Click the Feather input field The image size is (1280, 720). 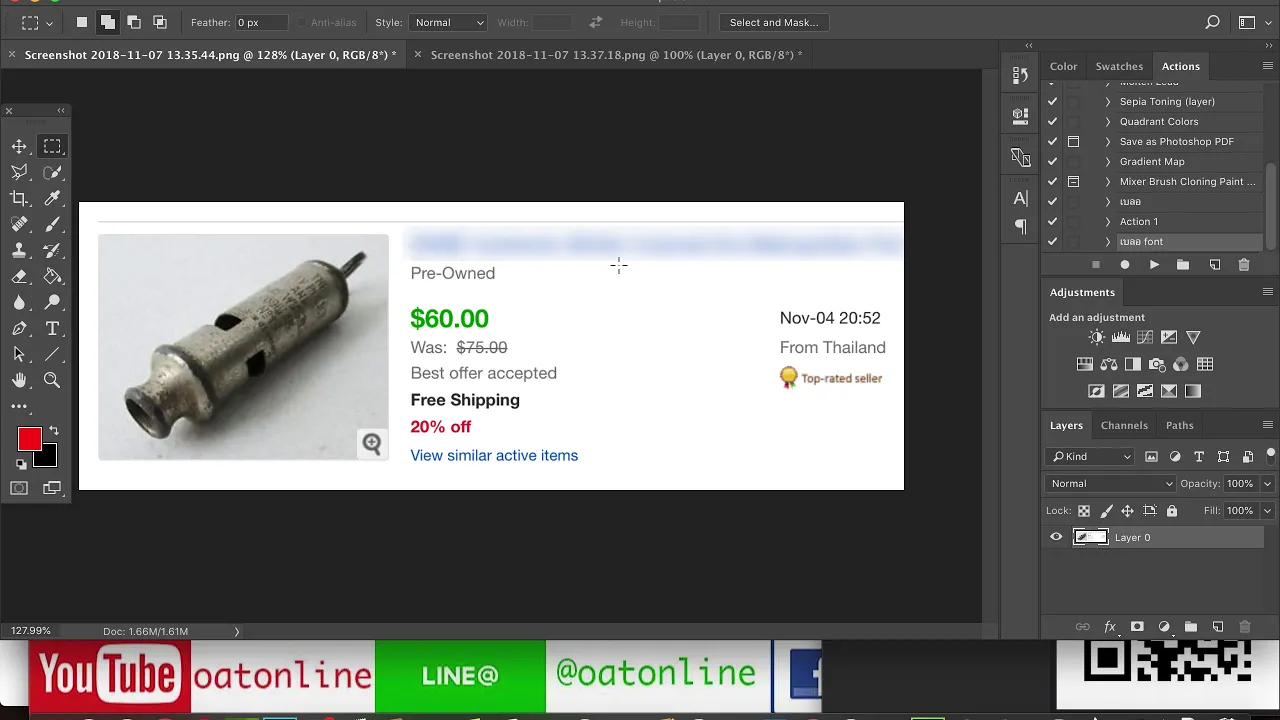[262, 22]
